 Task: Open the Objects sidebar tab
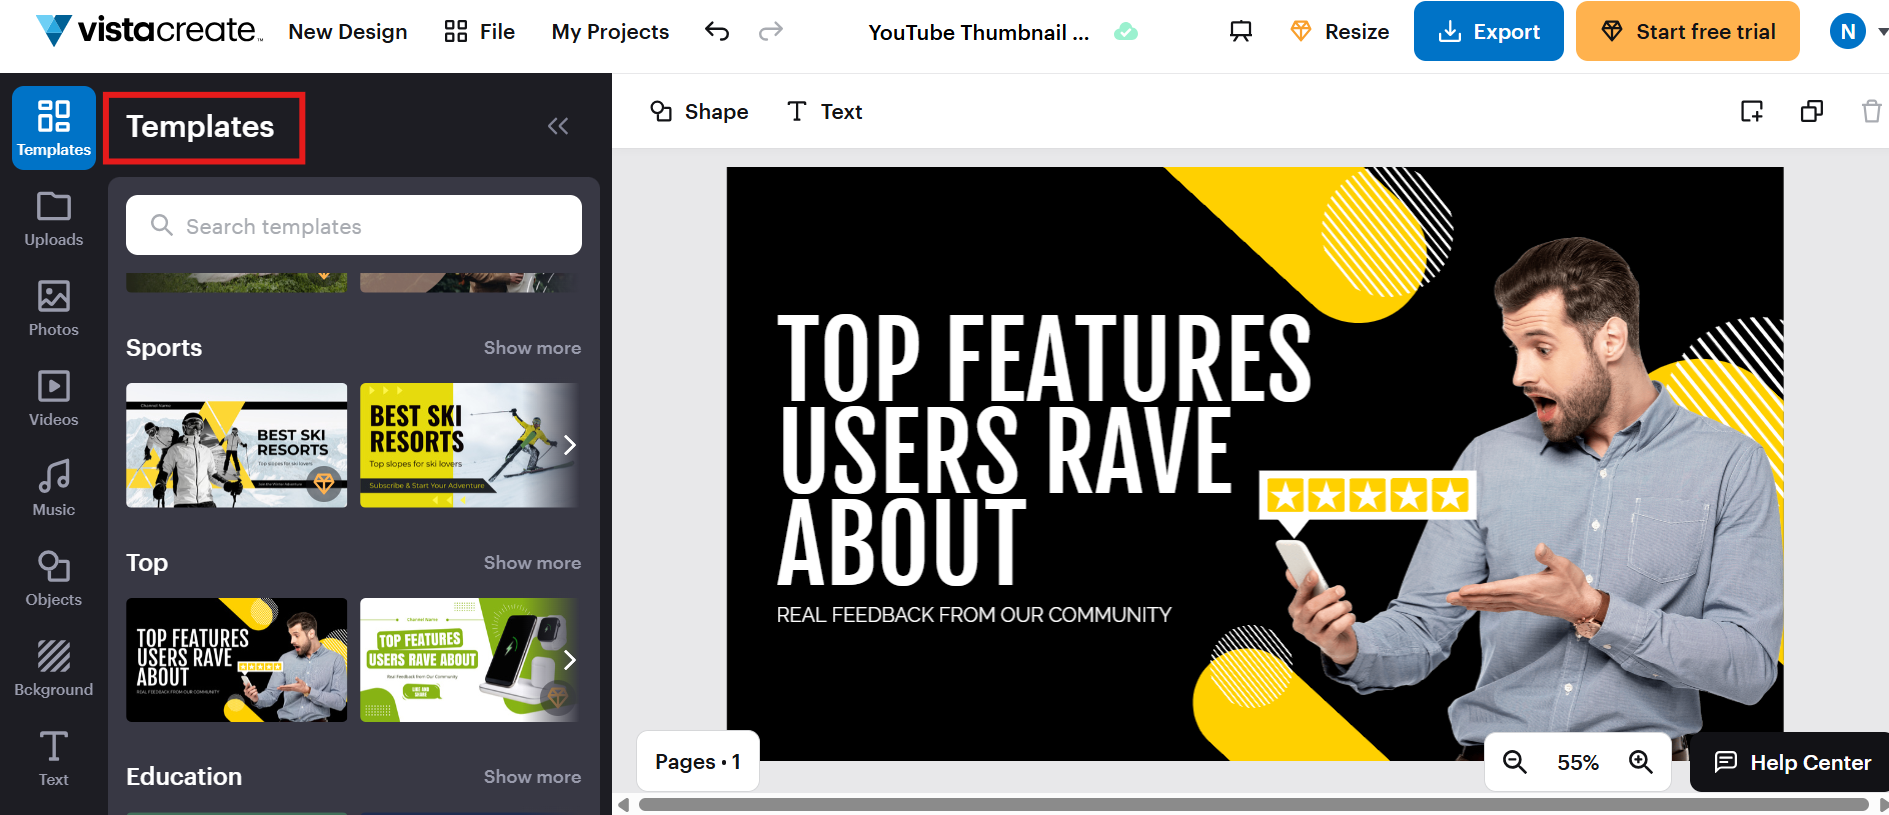pyautogui.click(x=54, y=579)
